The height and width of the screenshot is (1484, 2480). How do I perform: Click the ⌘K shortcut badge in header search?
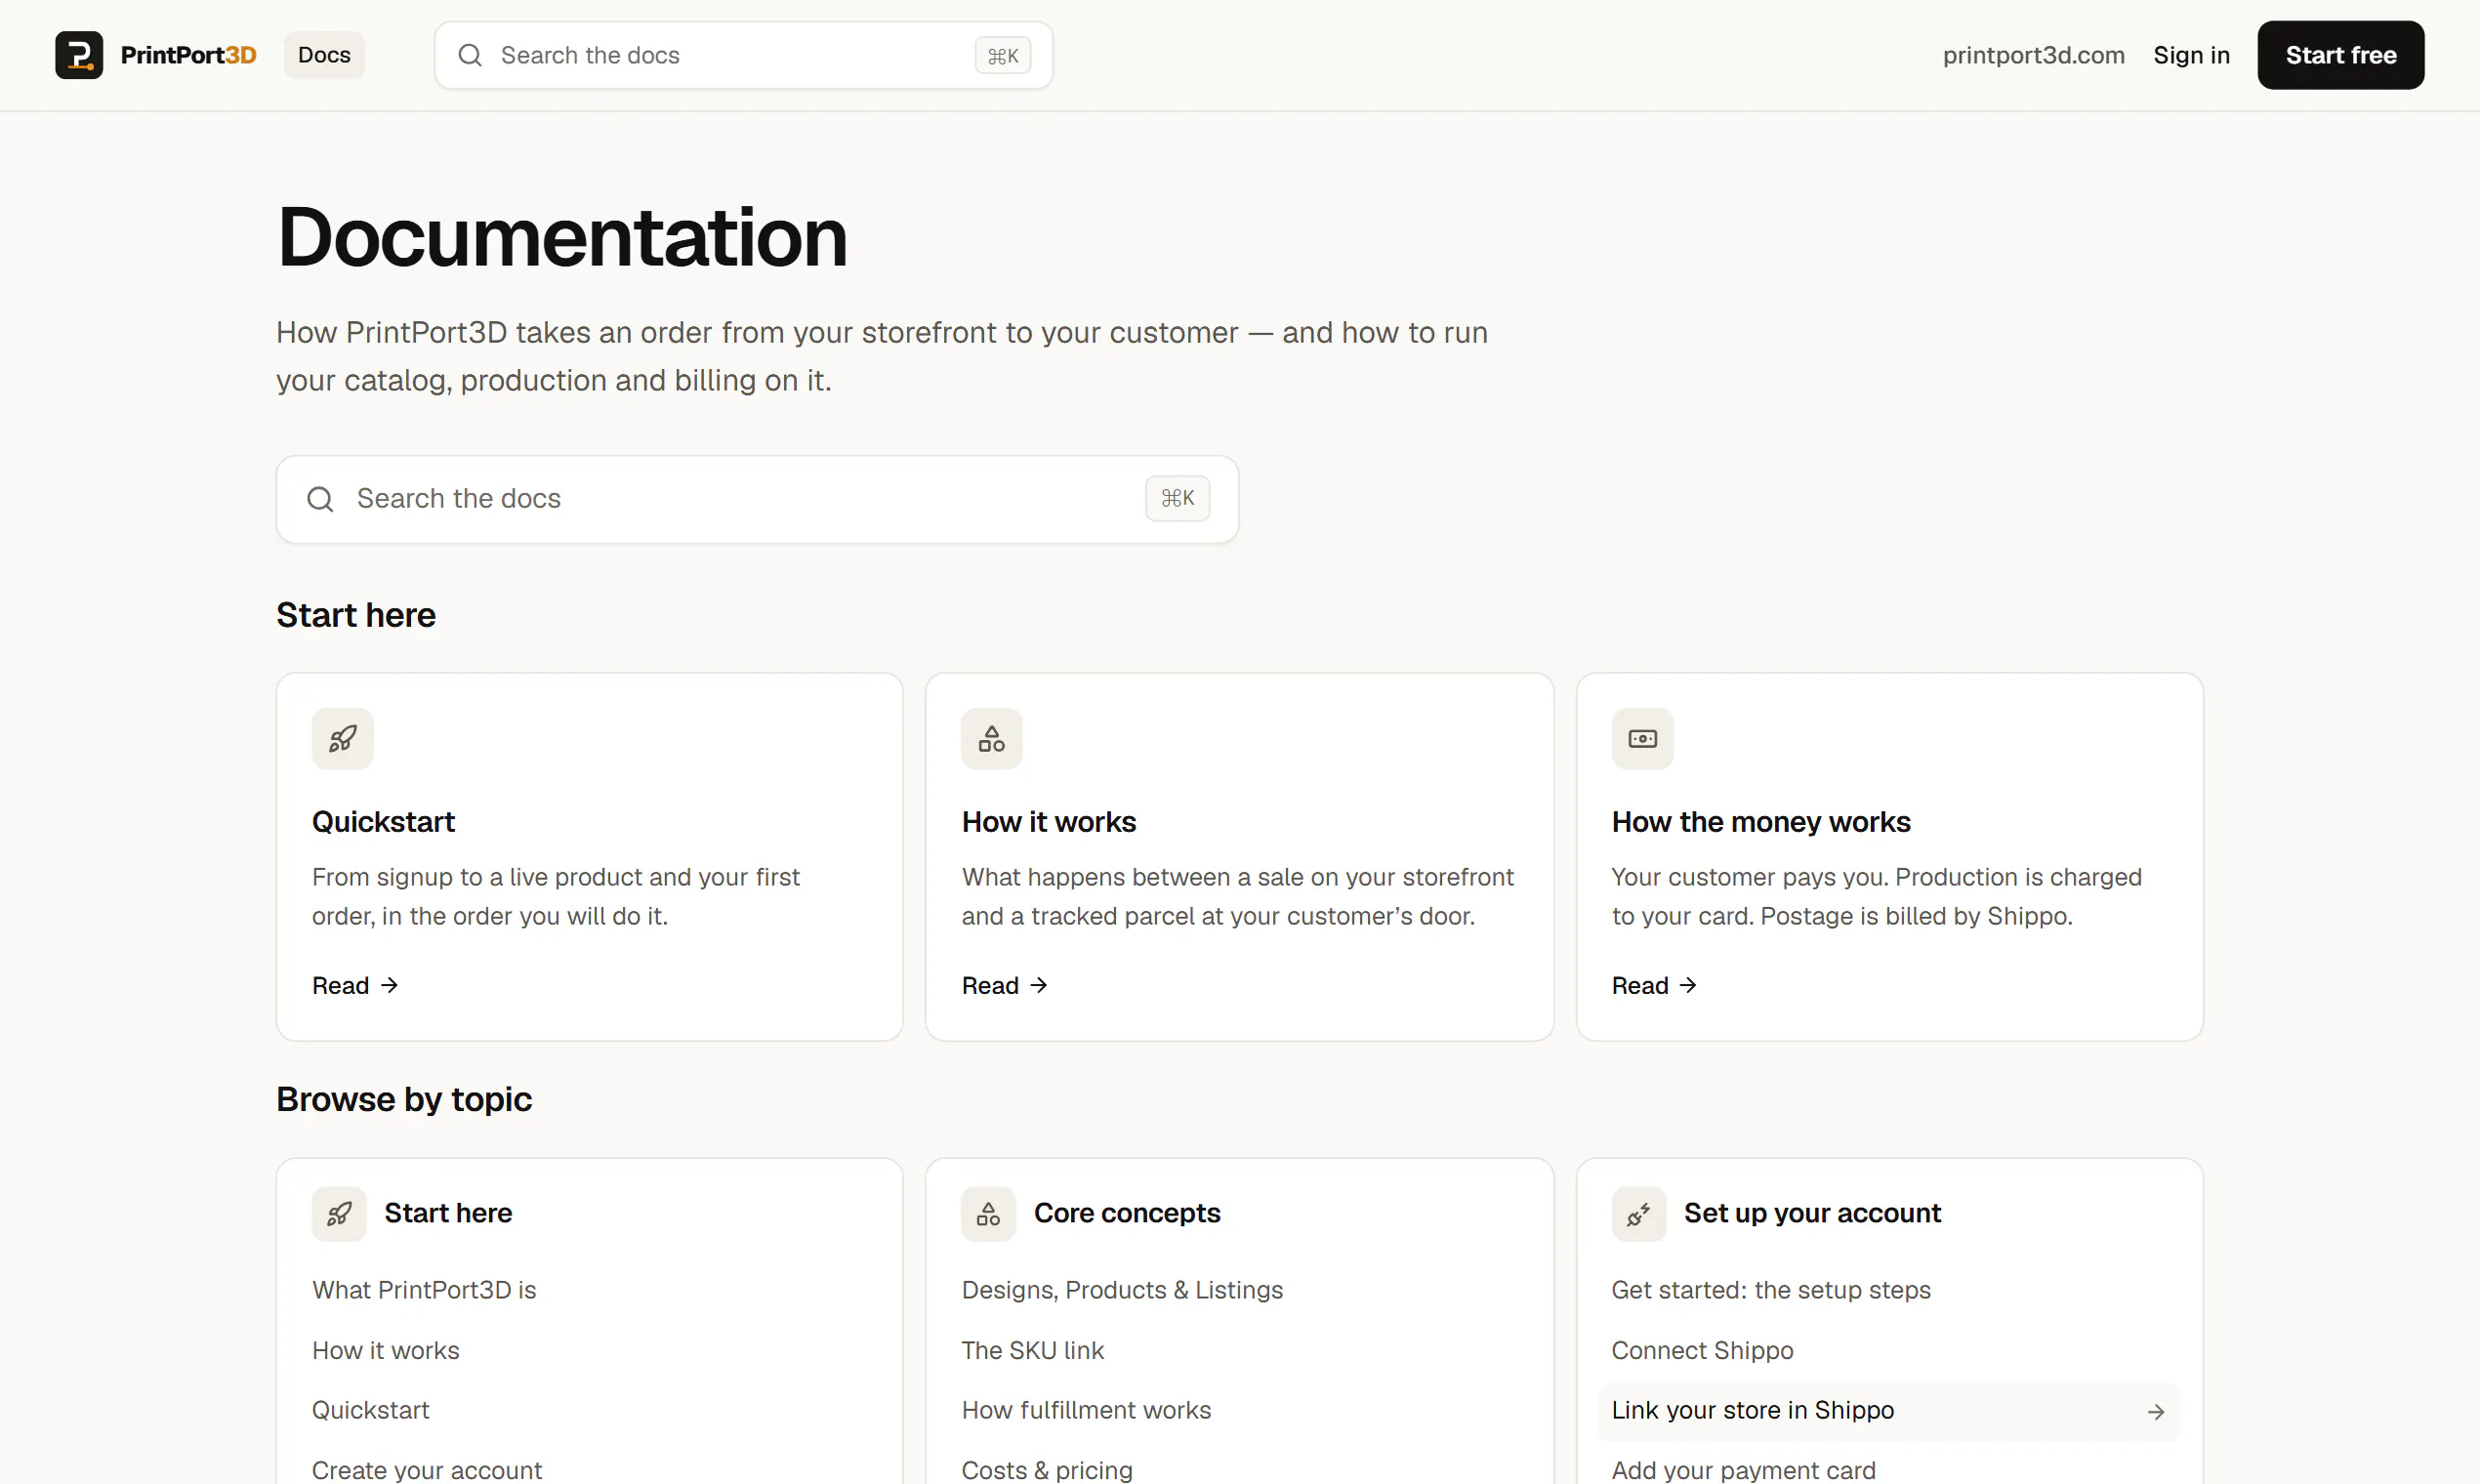(1003, 56)
